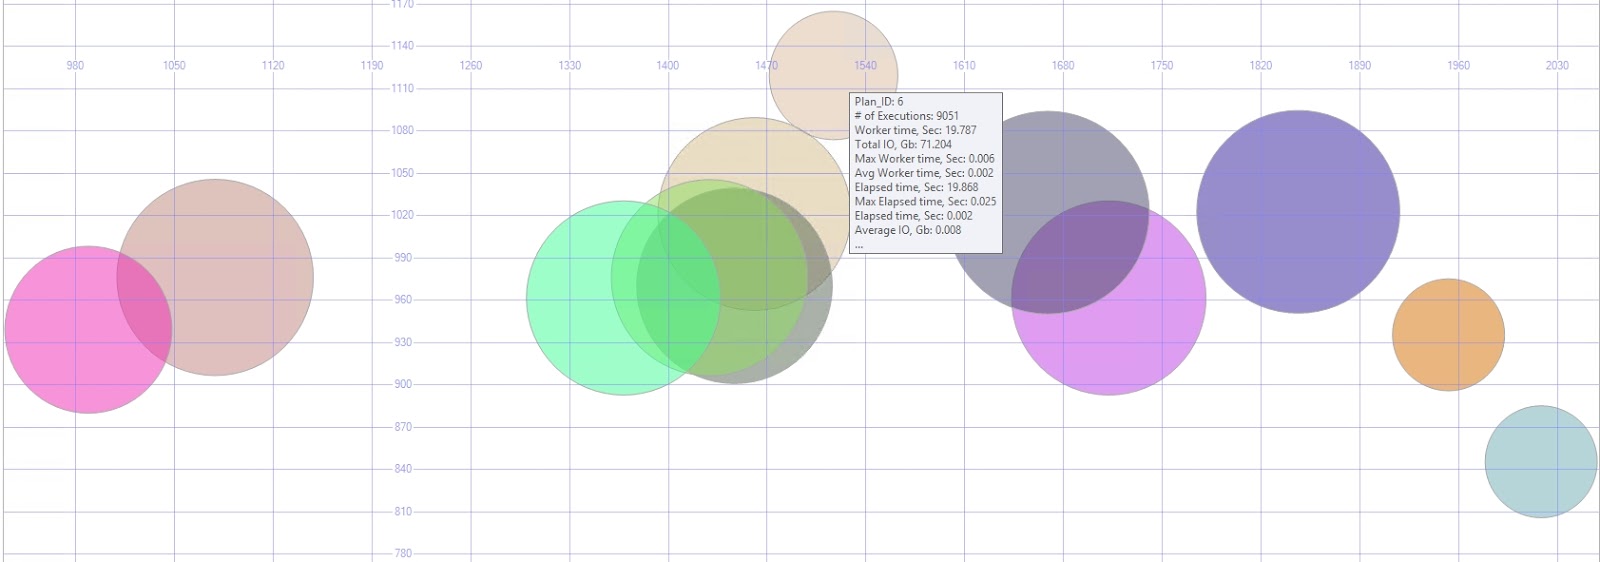Click the axis label 1820

click(x=1261, y=66)
